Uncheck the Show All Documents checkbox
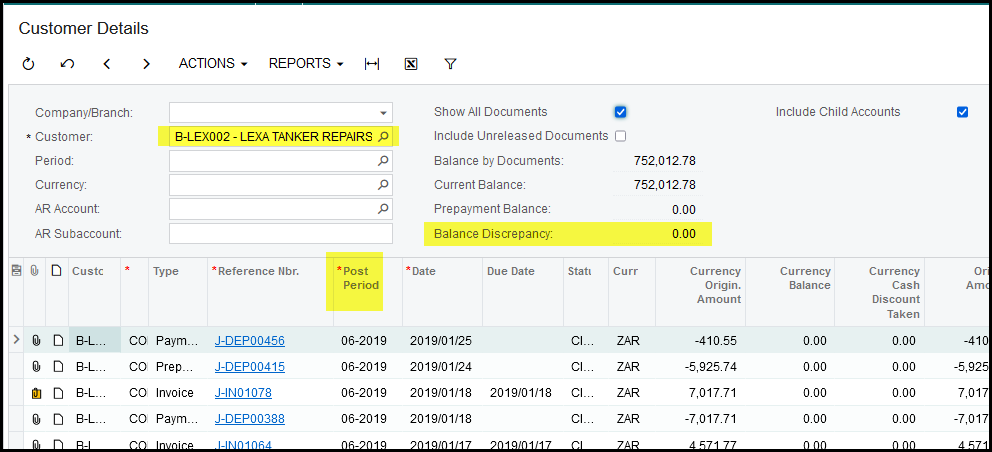The width and height of the screenshot is (992, 452). click(620, 112)
